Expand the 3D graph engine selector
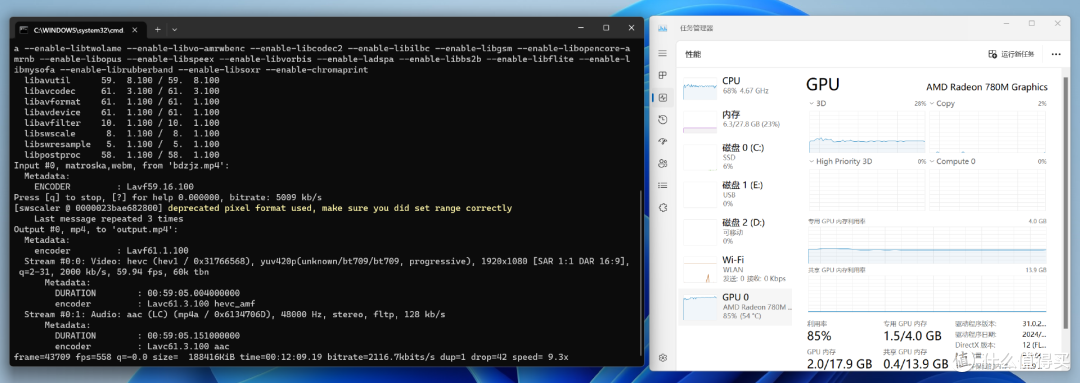This screenshot has width=1080, height=383. click(812, 103)
